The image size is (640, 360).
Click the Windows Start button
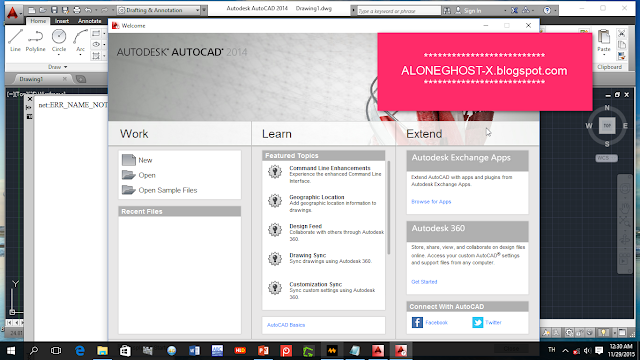coord(11,351)
